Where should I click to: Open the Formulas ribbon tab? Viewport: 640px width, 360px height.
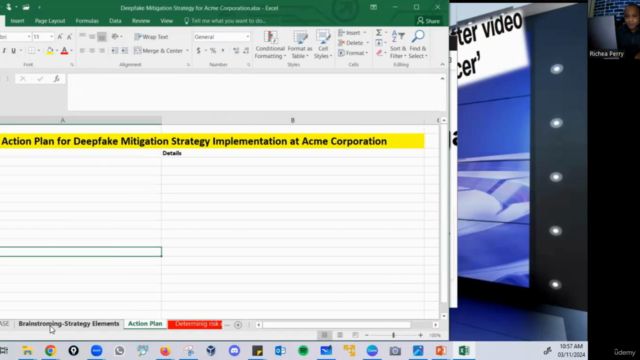click(x=87, y=21)
